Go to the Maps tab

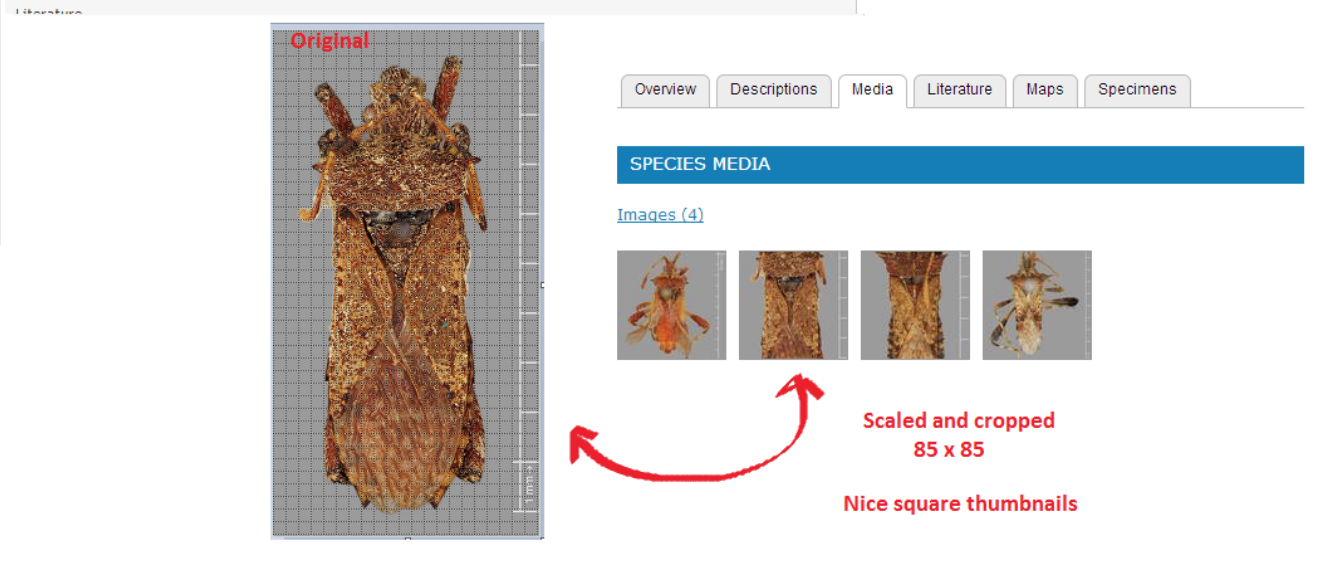(x=1044, y=90)
